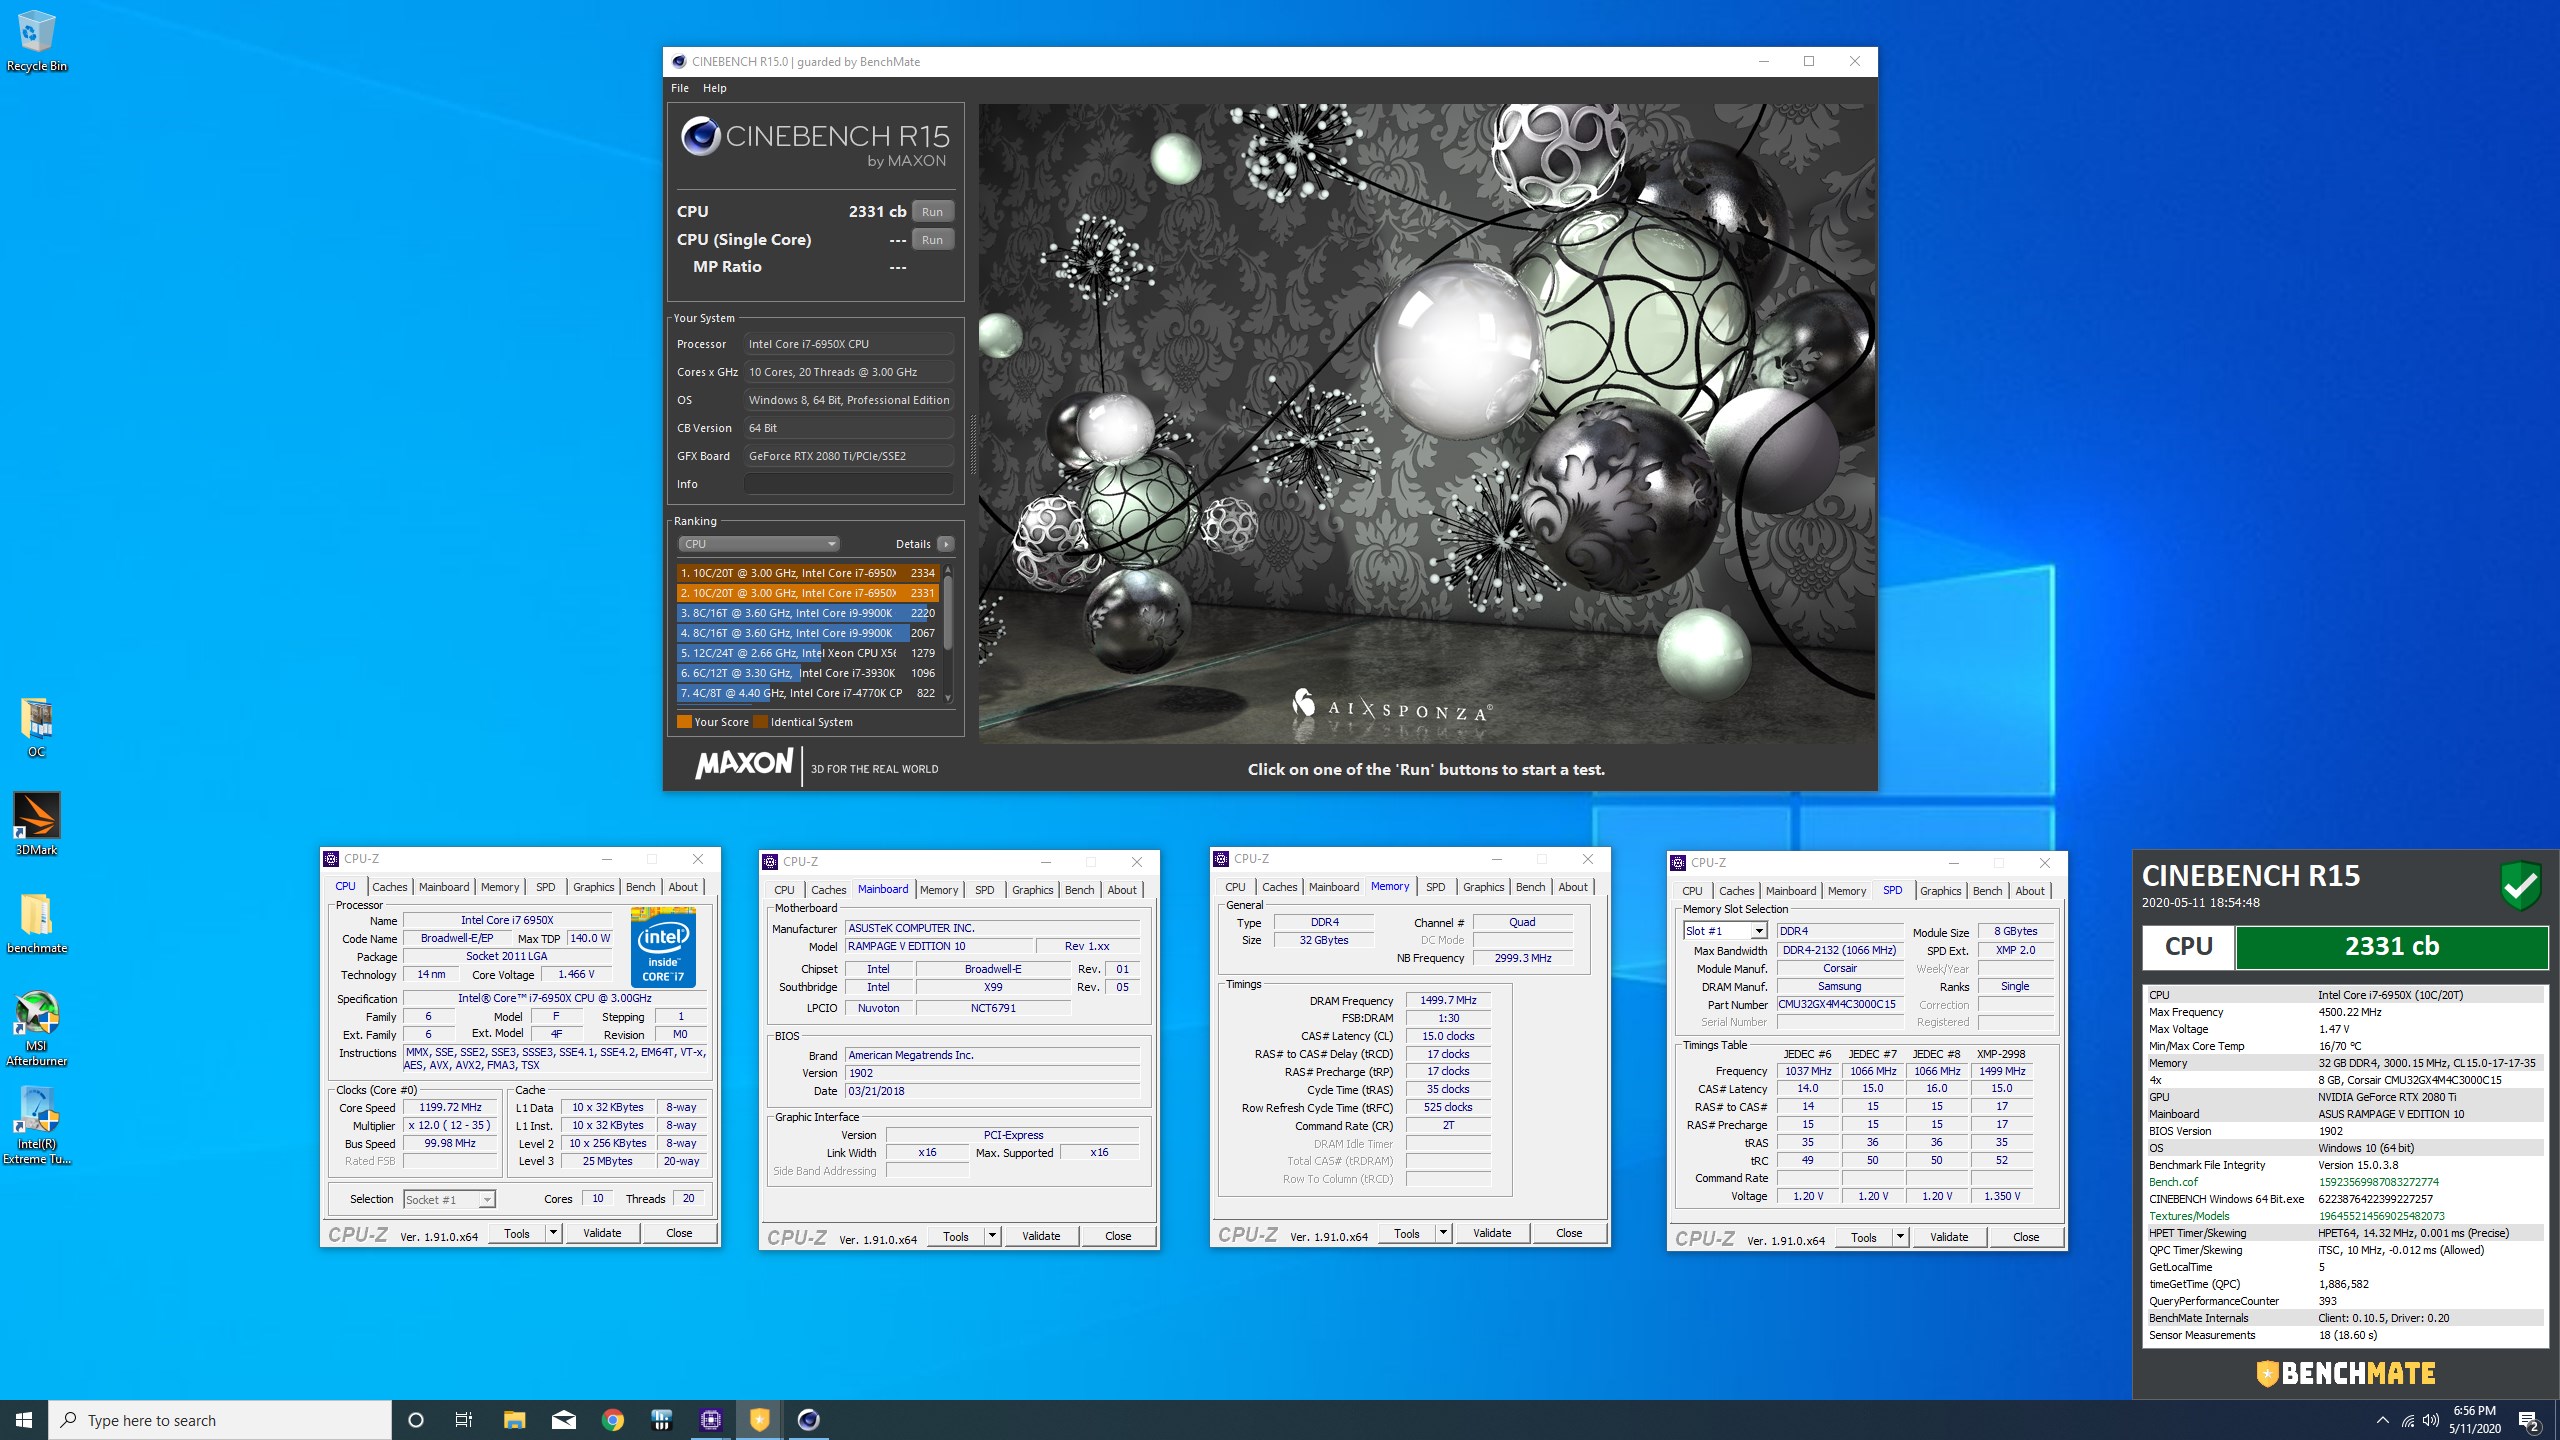This screenshot has height=1440, width=2560.
Task: Open the volume control in system tray
Action: pyautogui.click(x=2431, y=1420)
